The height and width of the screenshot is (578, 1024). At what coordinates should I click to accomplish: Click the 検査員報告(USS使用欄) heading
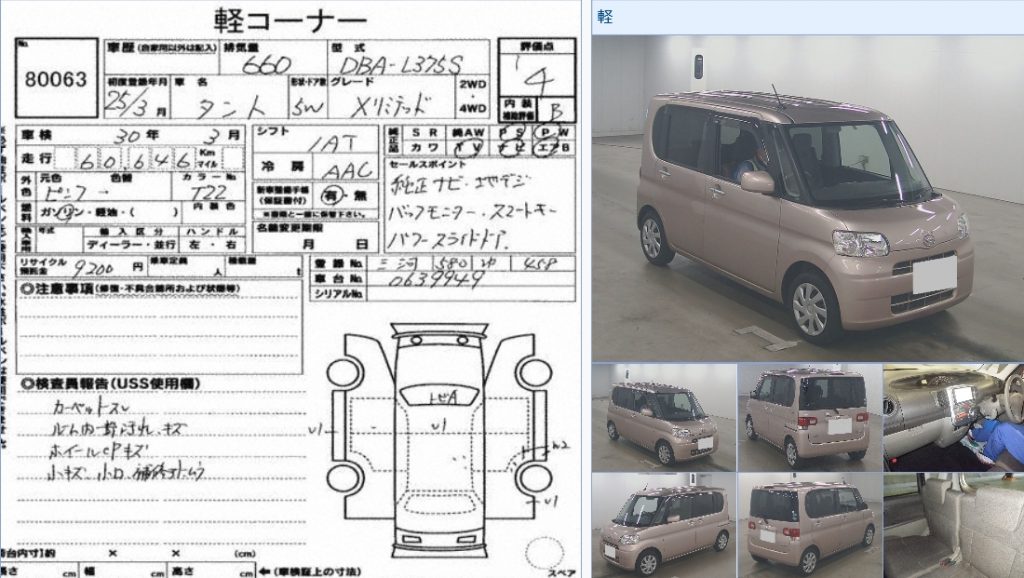click(110, 383)
